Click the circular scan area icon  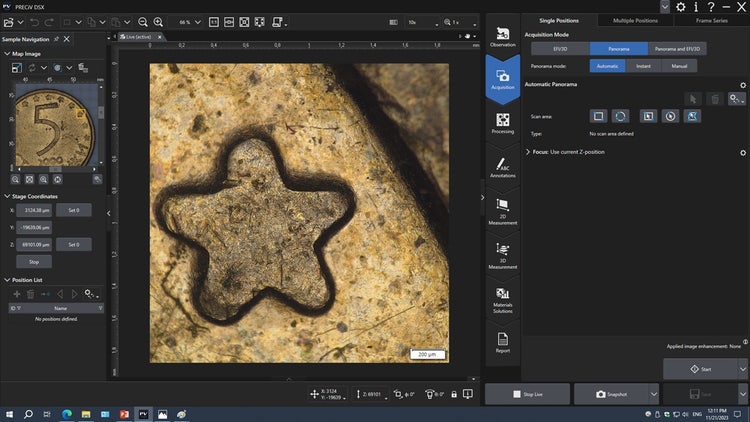pos(620,116)
